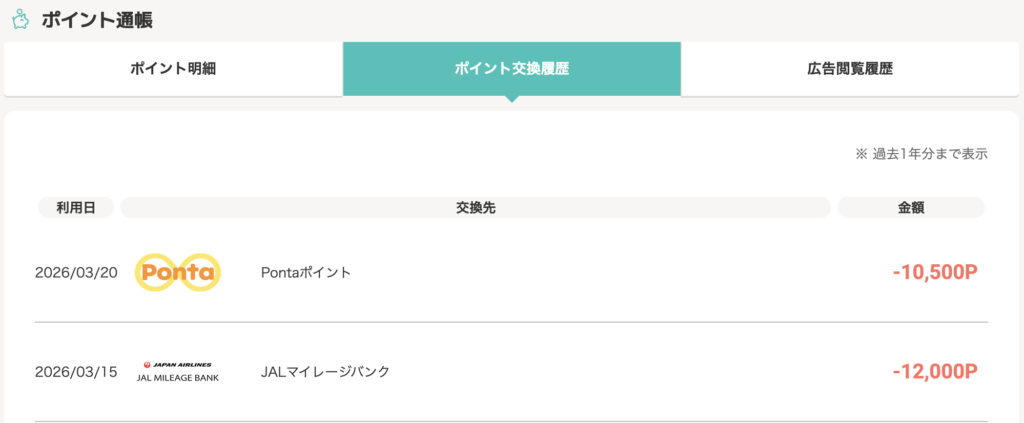Select the ポイント交換履歴 tab
The height and width of the screenshot is (423, 1024).
pos(511,69)
